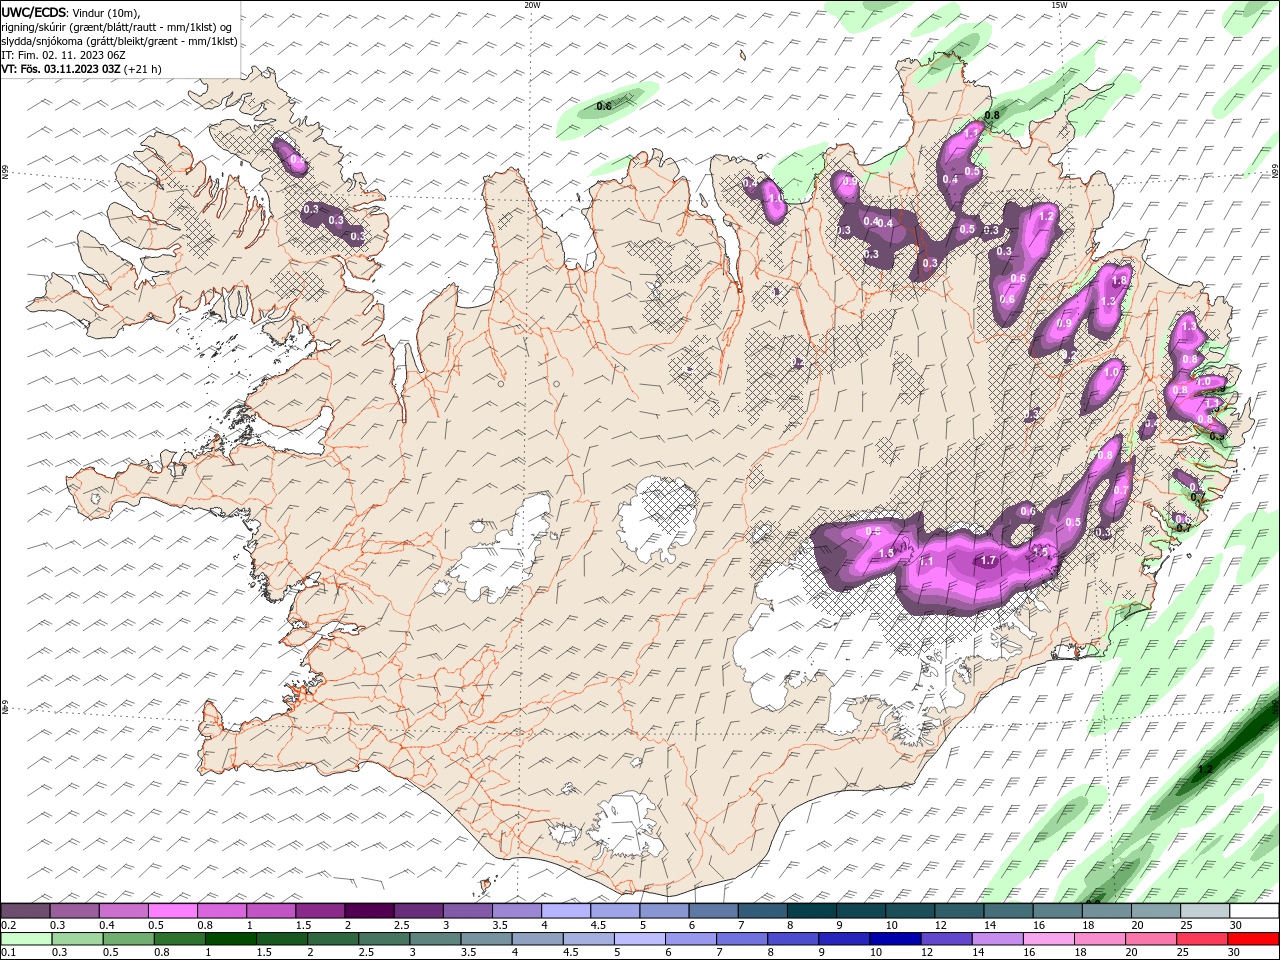The height and width of the screenshot is (960, 1280).
Task: Select the dark purple 2 snow scale swatch
Action: [369, 911]
